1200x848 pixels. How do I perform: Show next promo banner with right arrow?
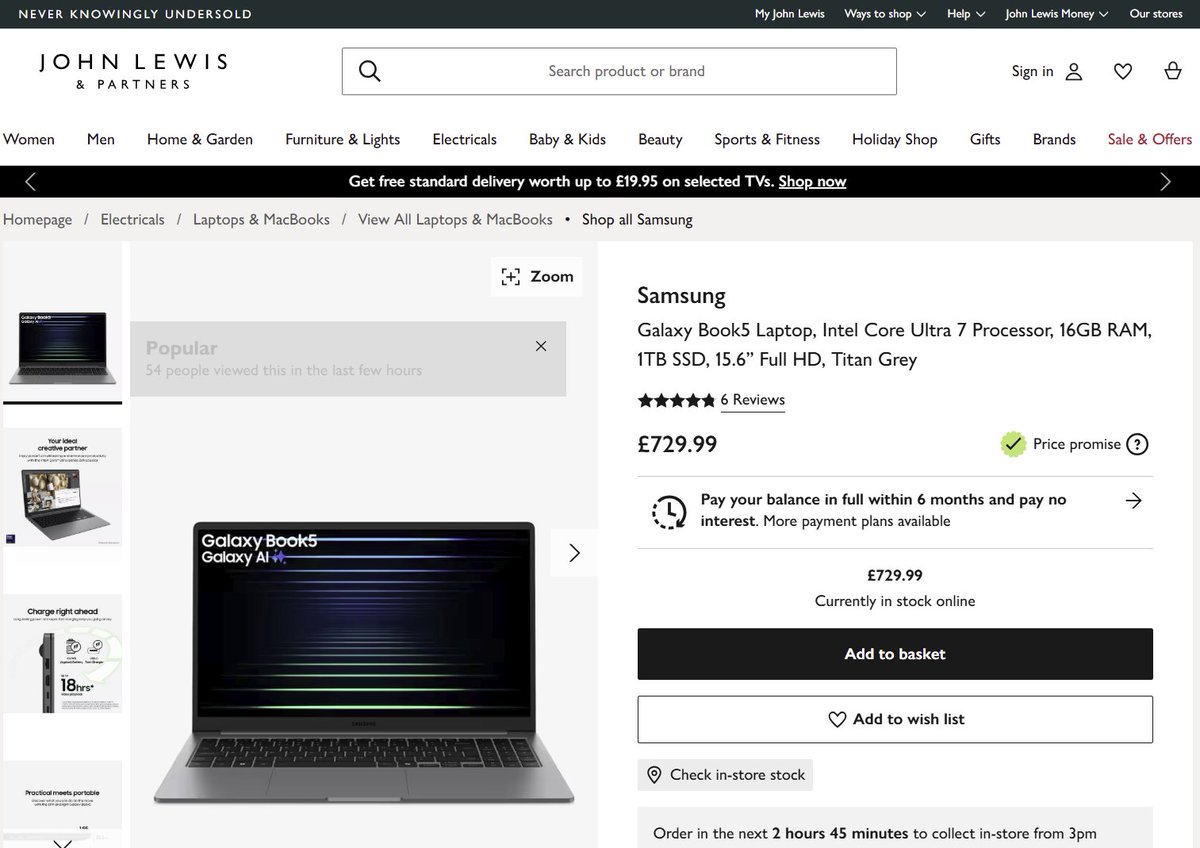[1165, 181]
